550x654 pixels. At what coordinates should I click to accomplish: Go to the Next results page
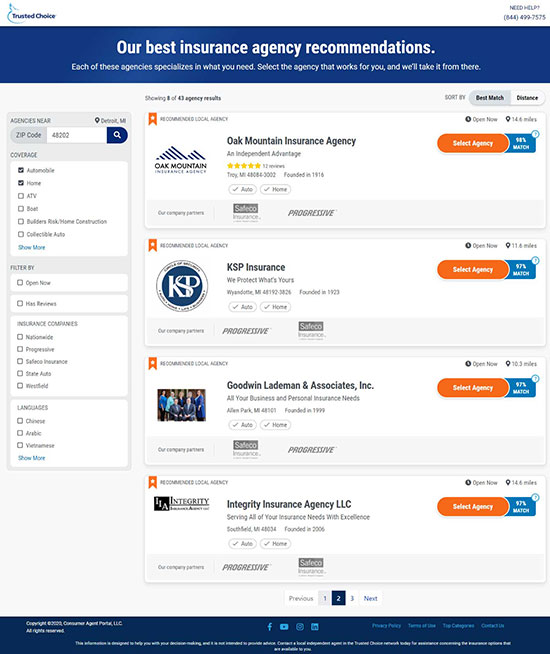click(x=370, y=598)
